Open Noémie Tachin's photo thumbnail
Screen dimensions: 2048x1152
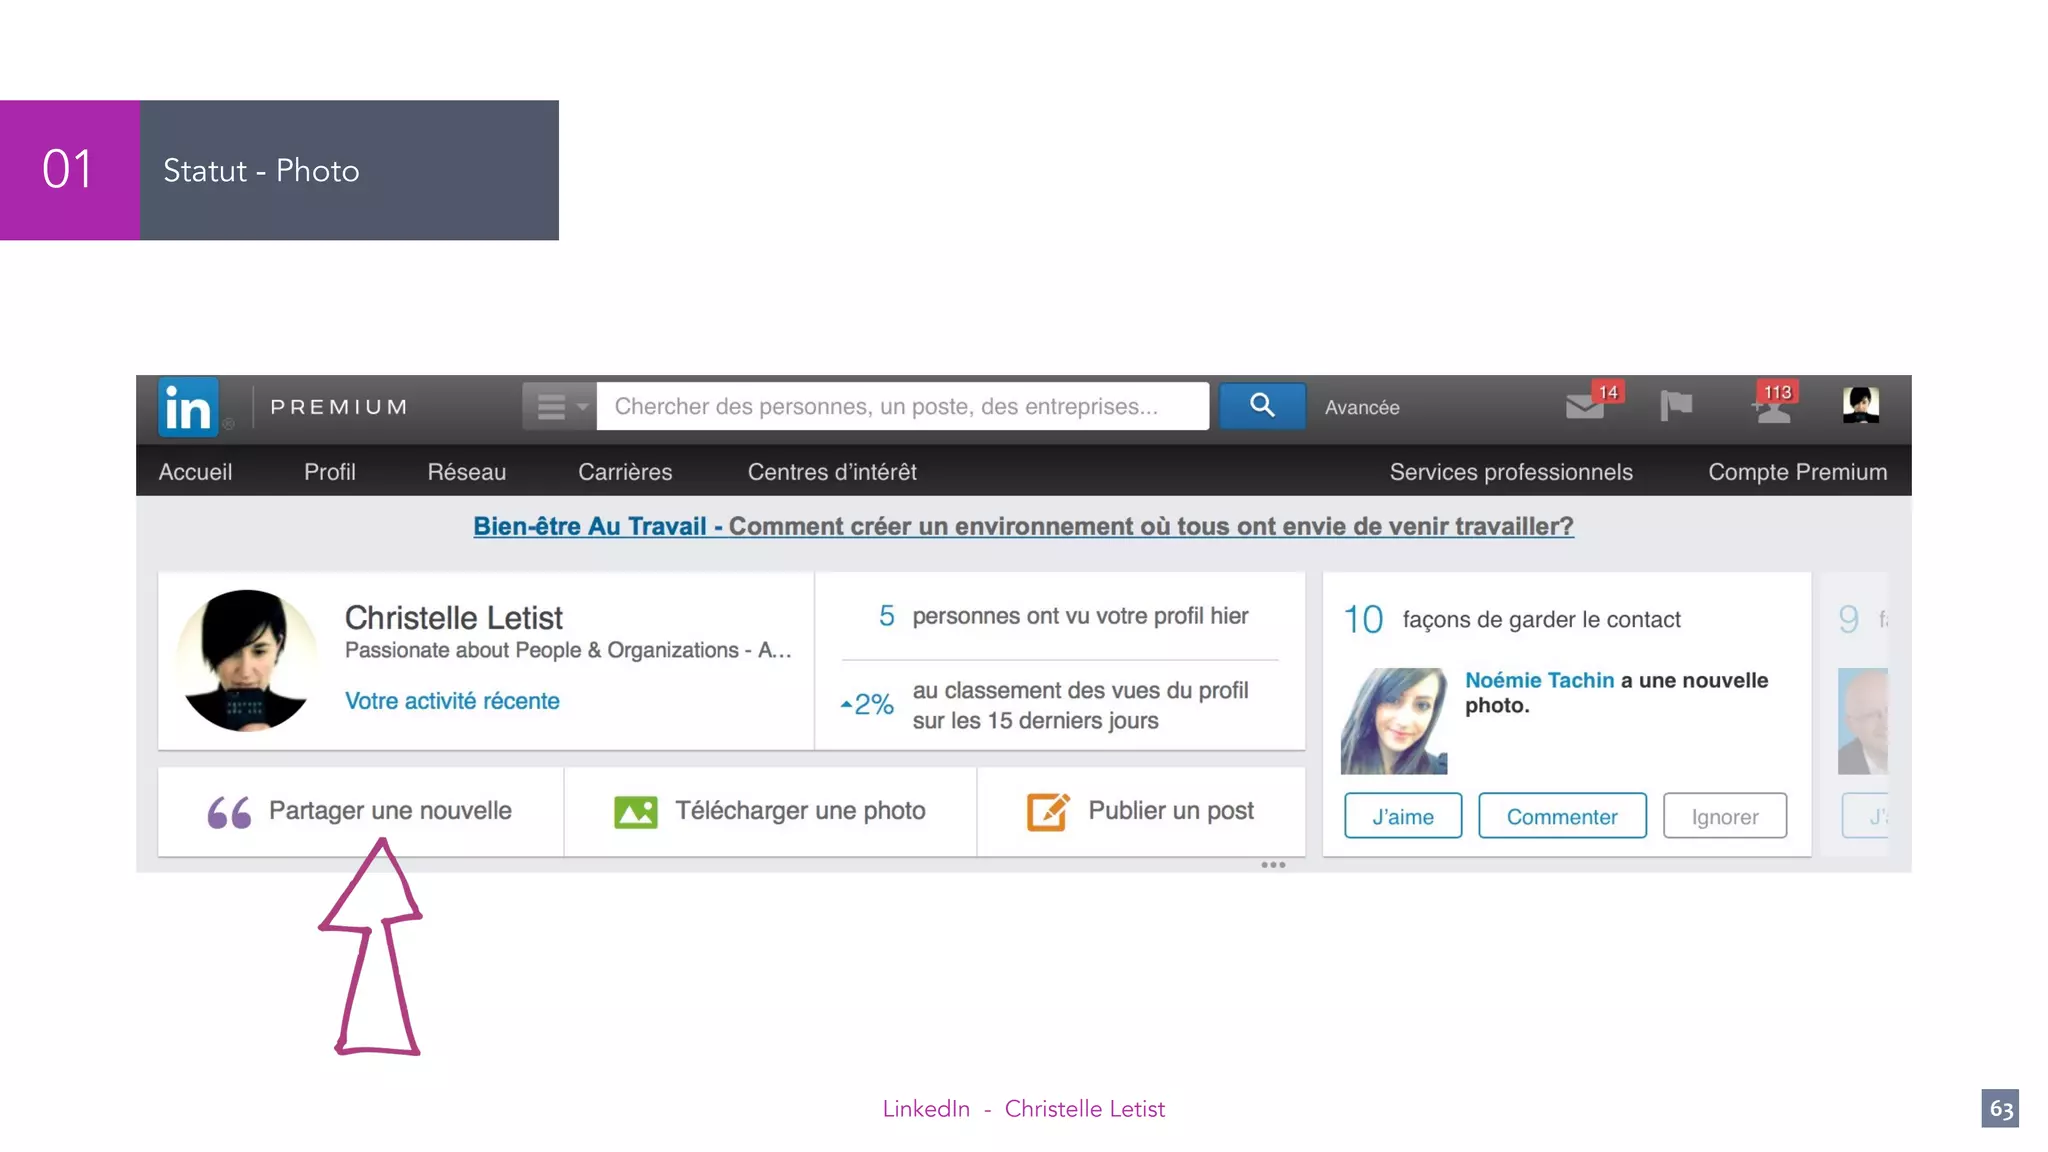1394,721
